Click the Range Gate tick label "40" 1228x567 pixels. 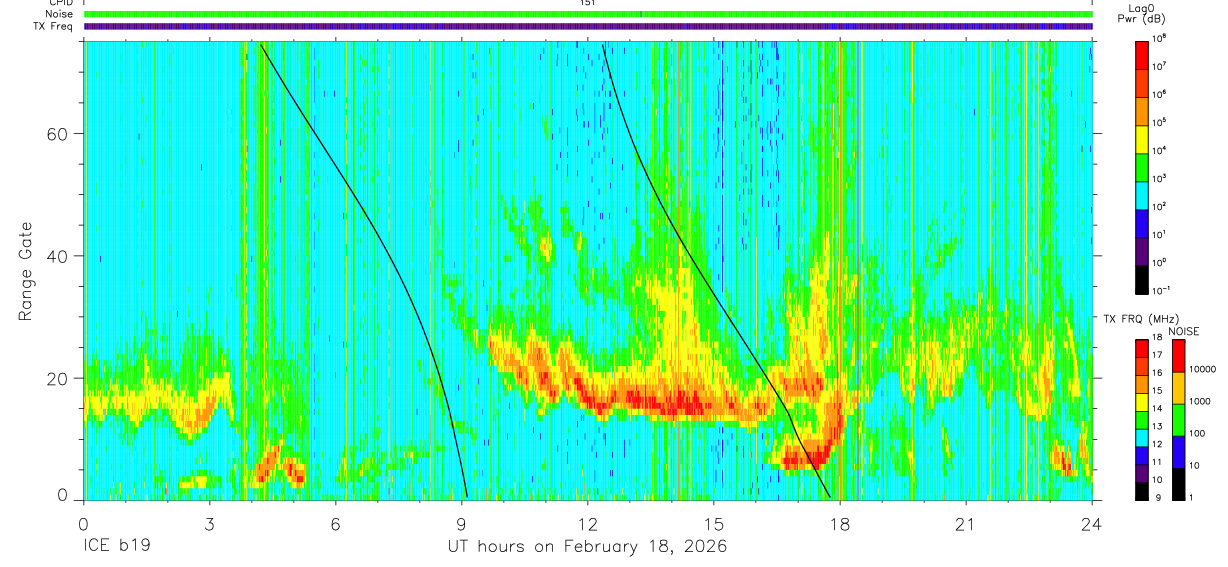pos(58,256)
